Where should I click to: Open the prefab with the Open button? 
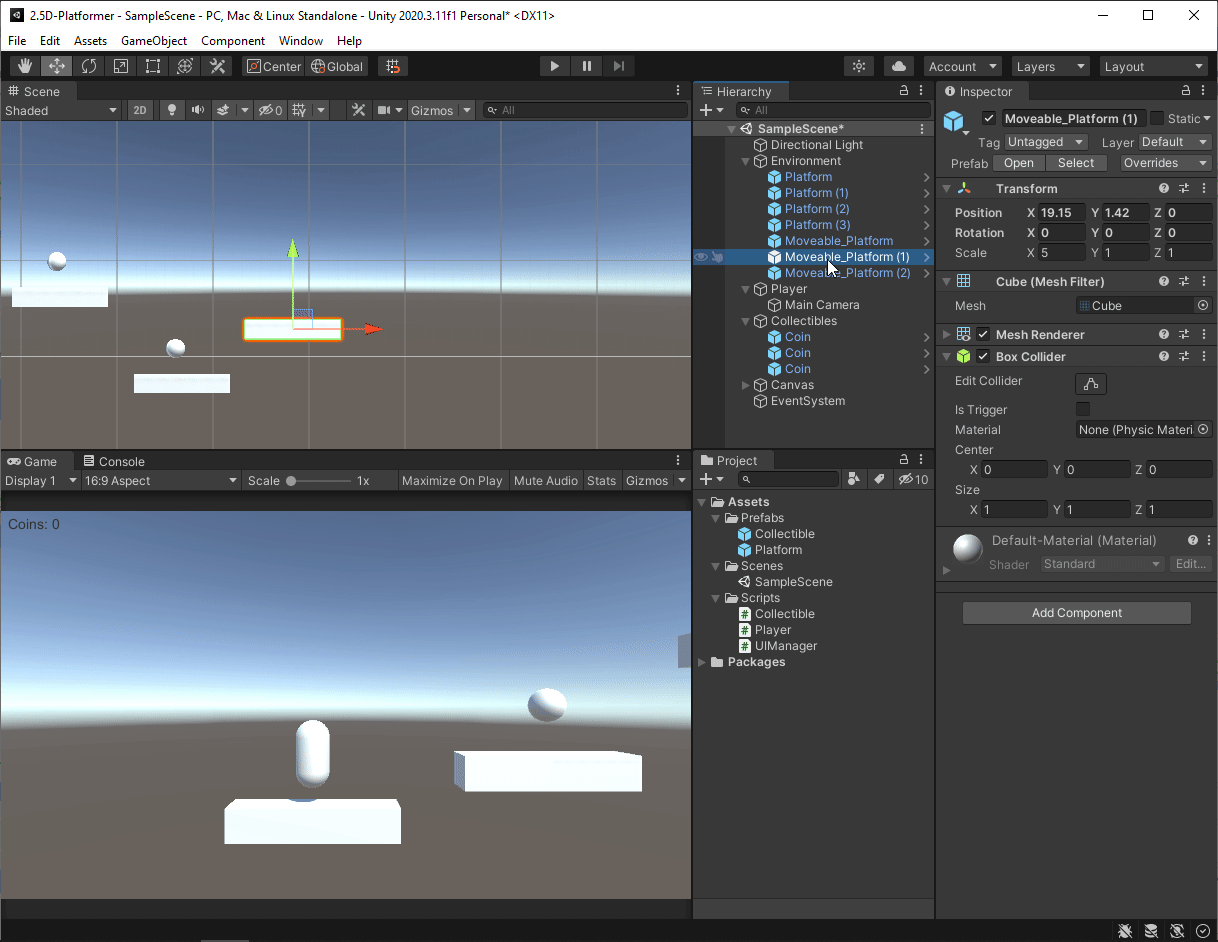point(1019,163)
